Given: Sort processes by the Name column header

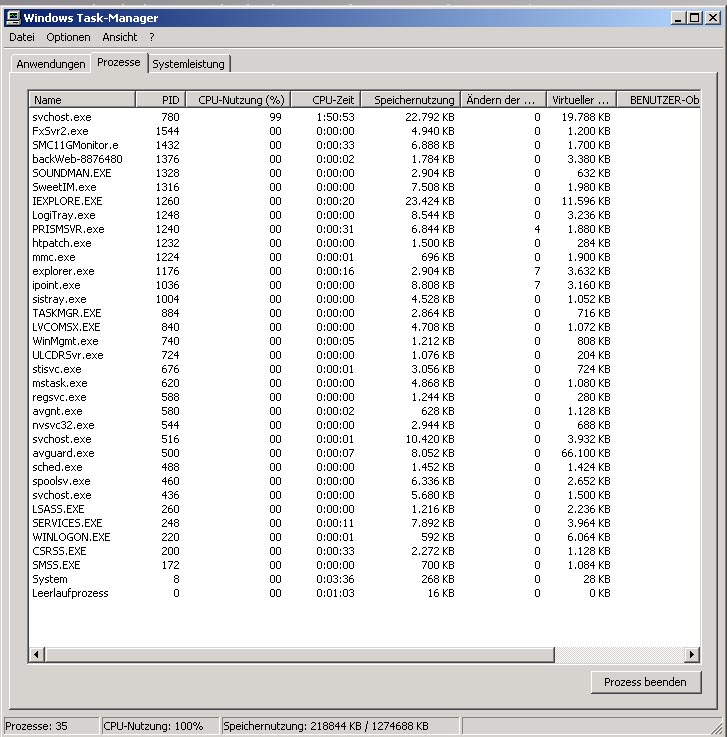Looking at the screenshot, I should click(x=82, y=100).
